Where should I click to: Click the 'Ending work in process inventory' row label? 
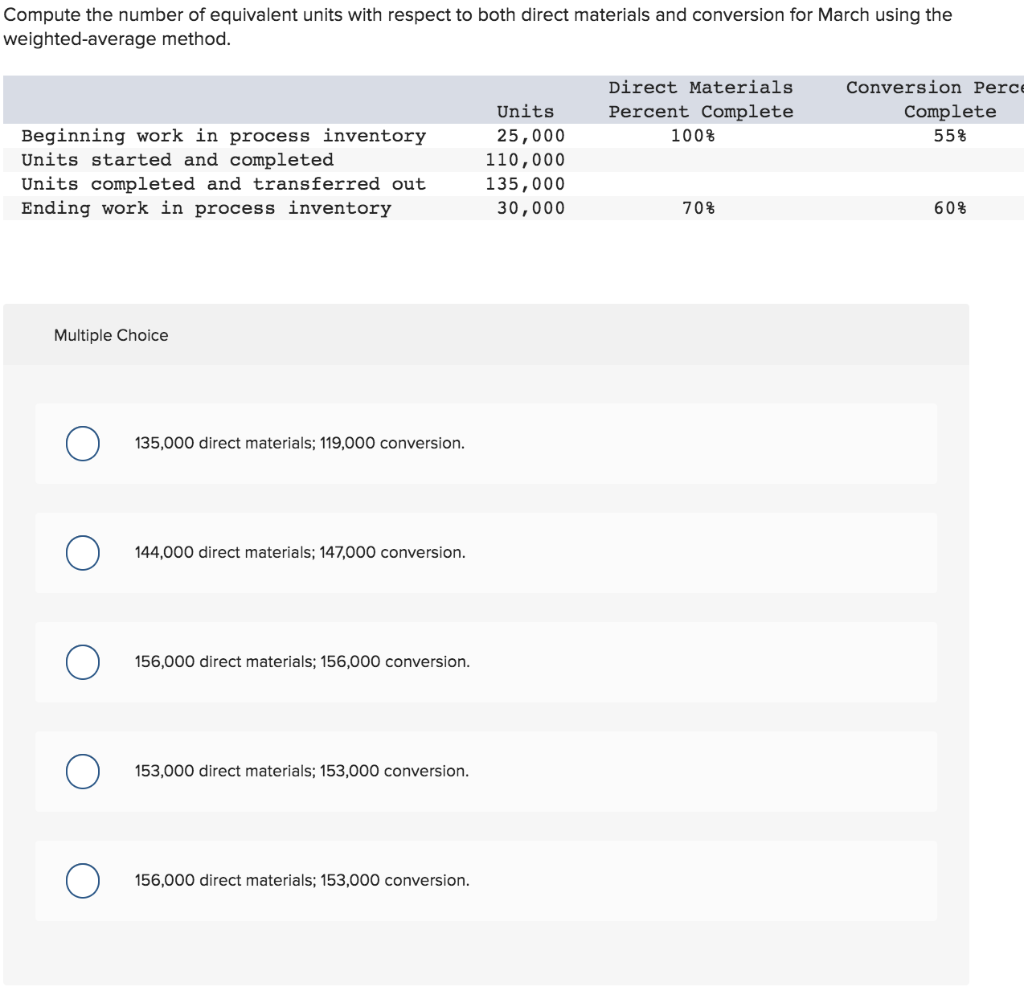pos(206,208)
